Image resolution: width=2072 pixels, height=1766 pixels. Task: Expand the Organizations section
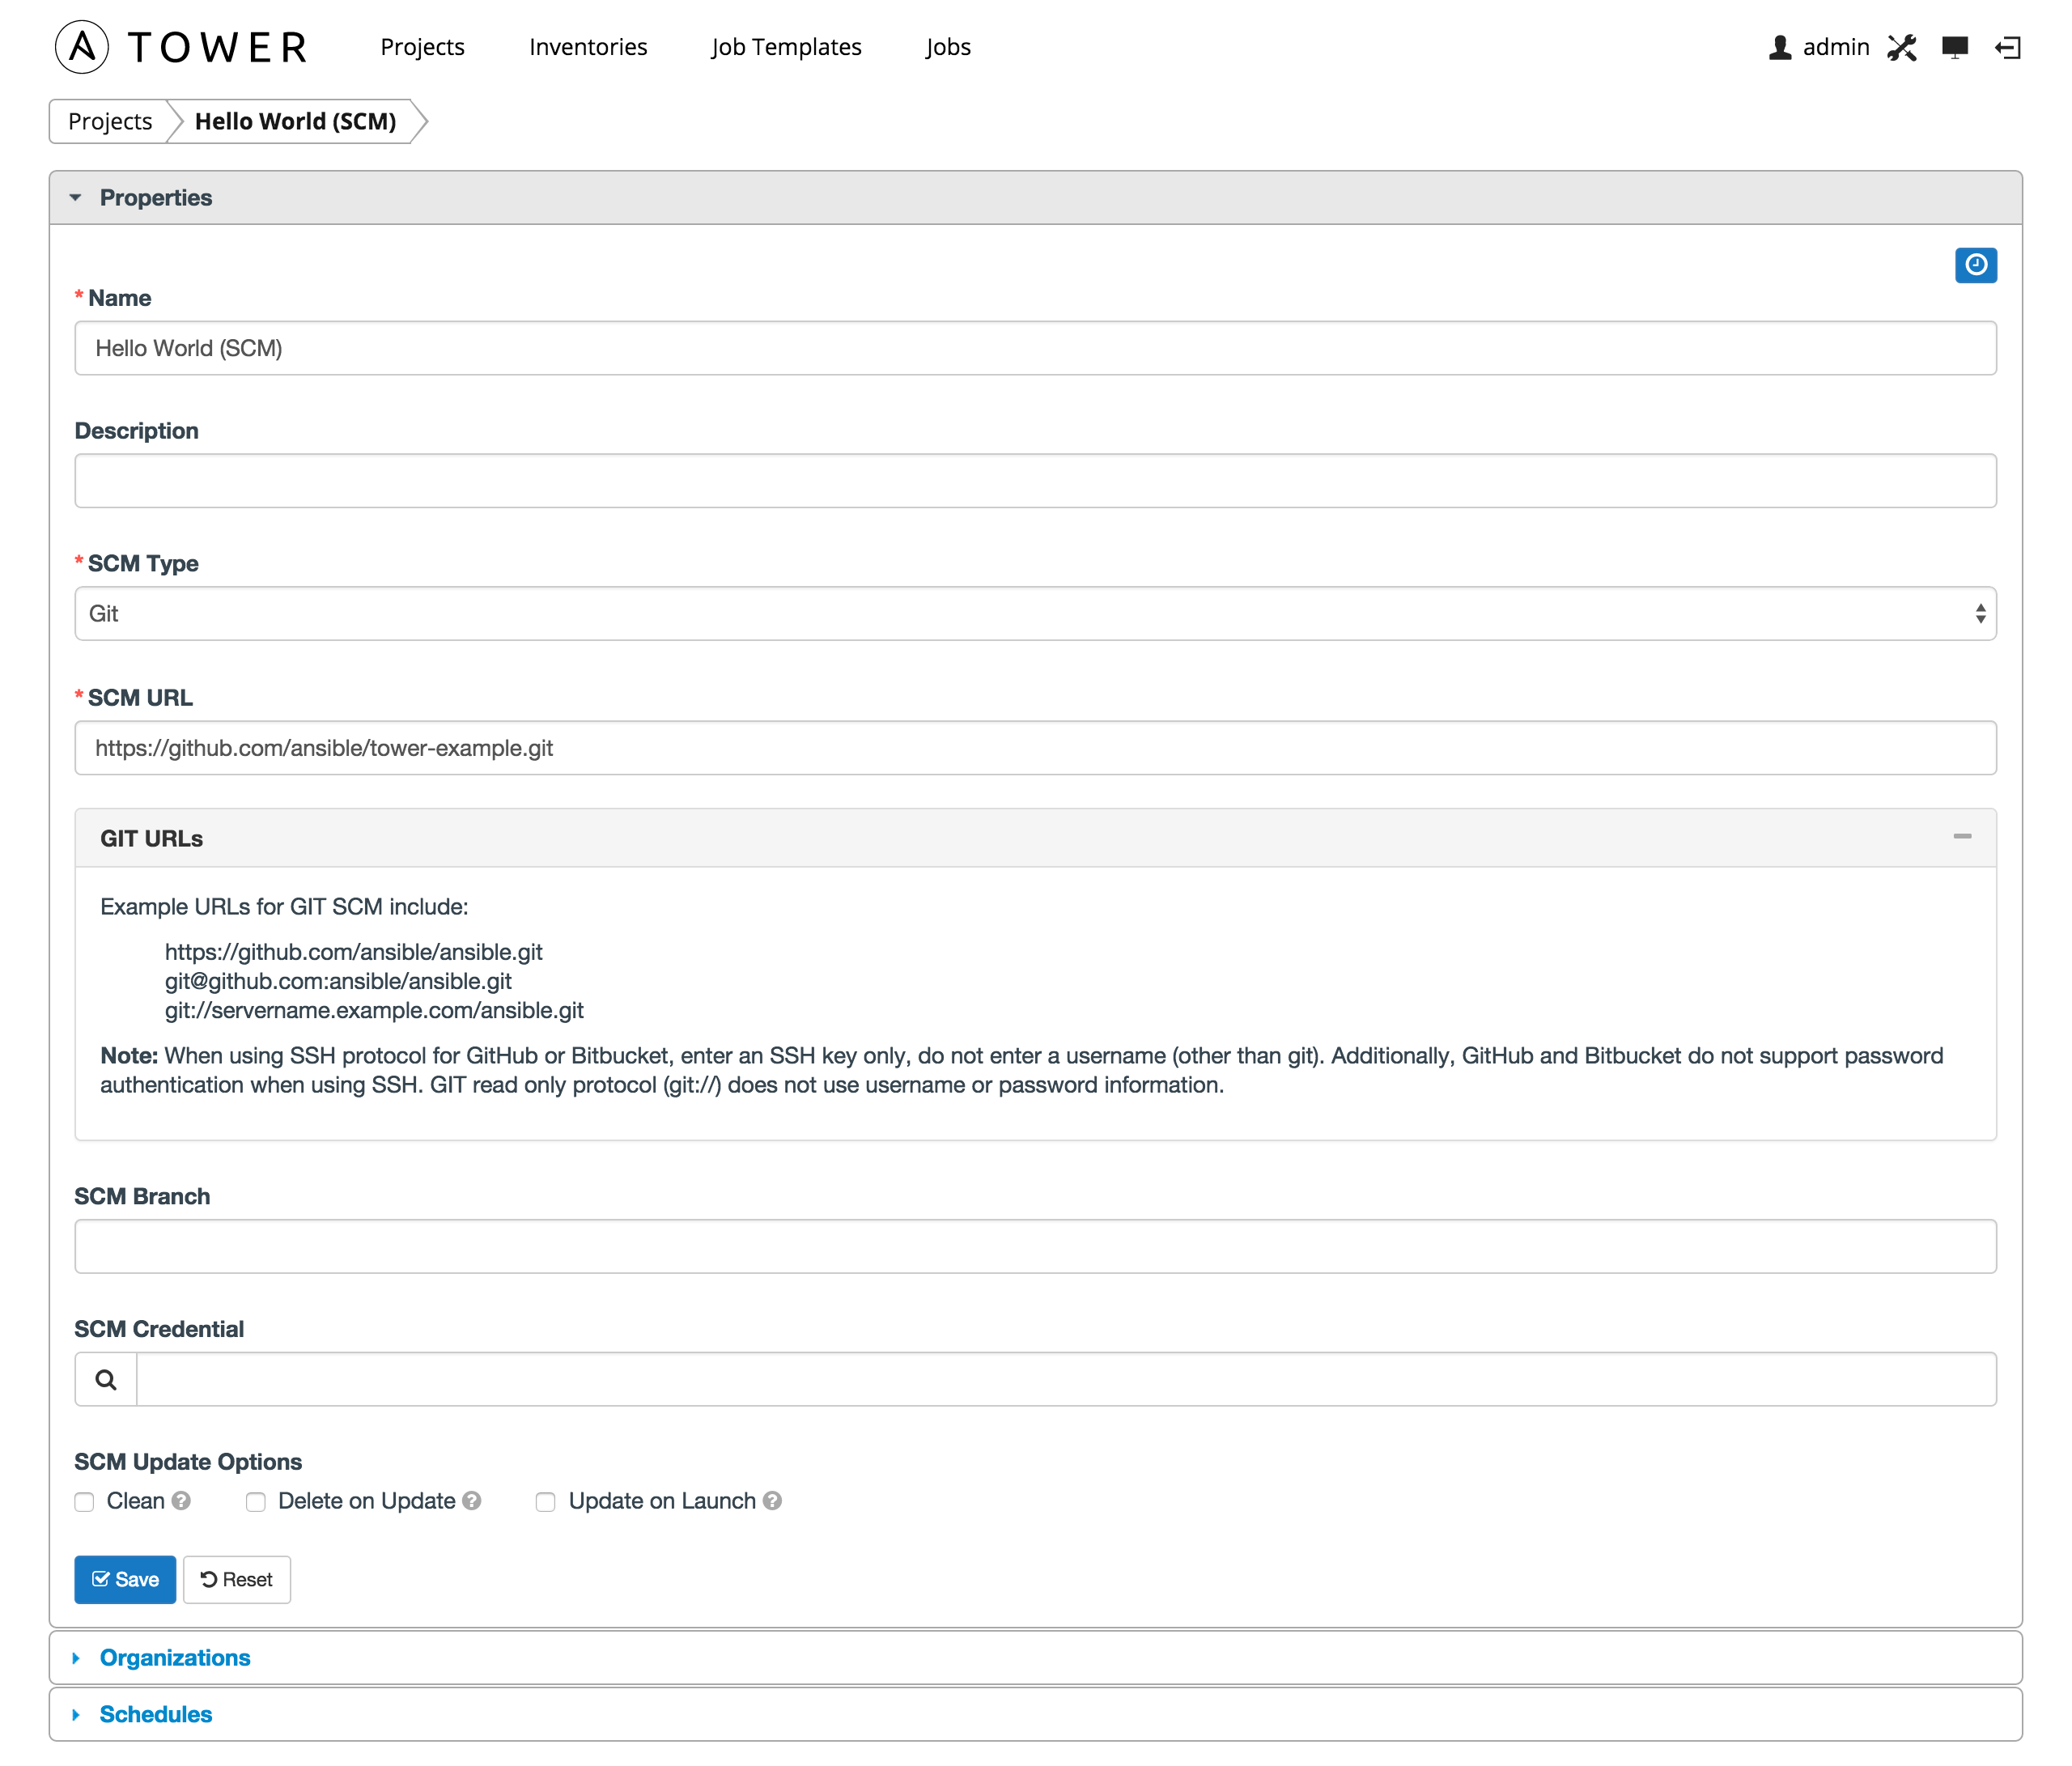point(175,1657)
